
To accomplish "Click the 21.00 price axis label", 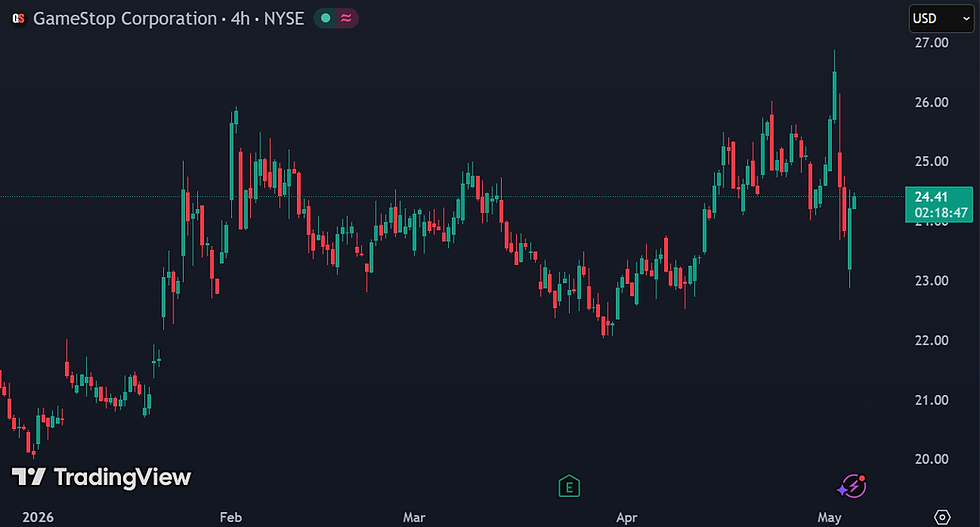I will [931, 400].
